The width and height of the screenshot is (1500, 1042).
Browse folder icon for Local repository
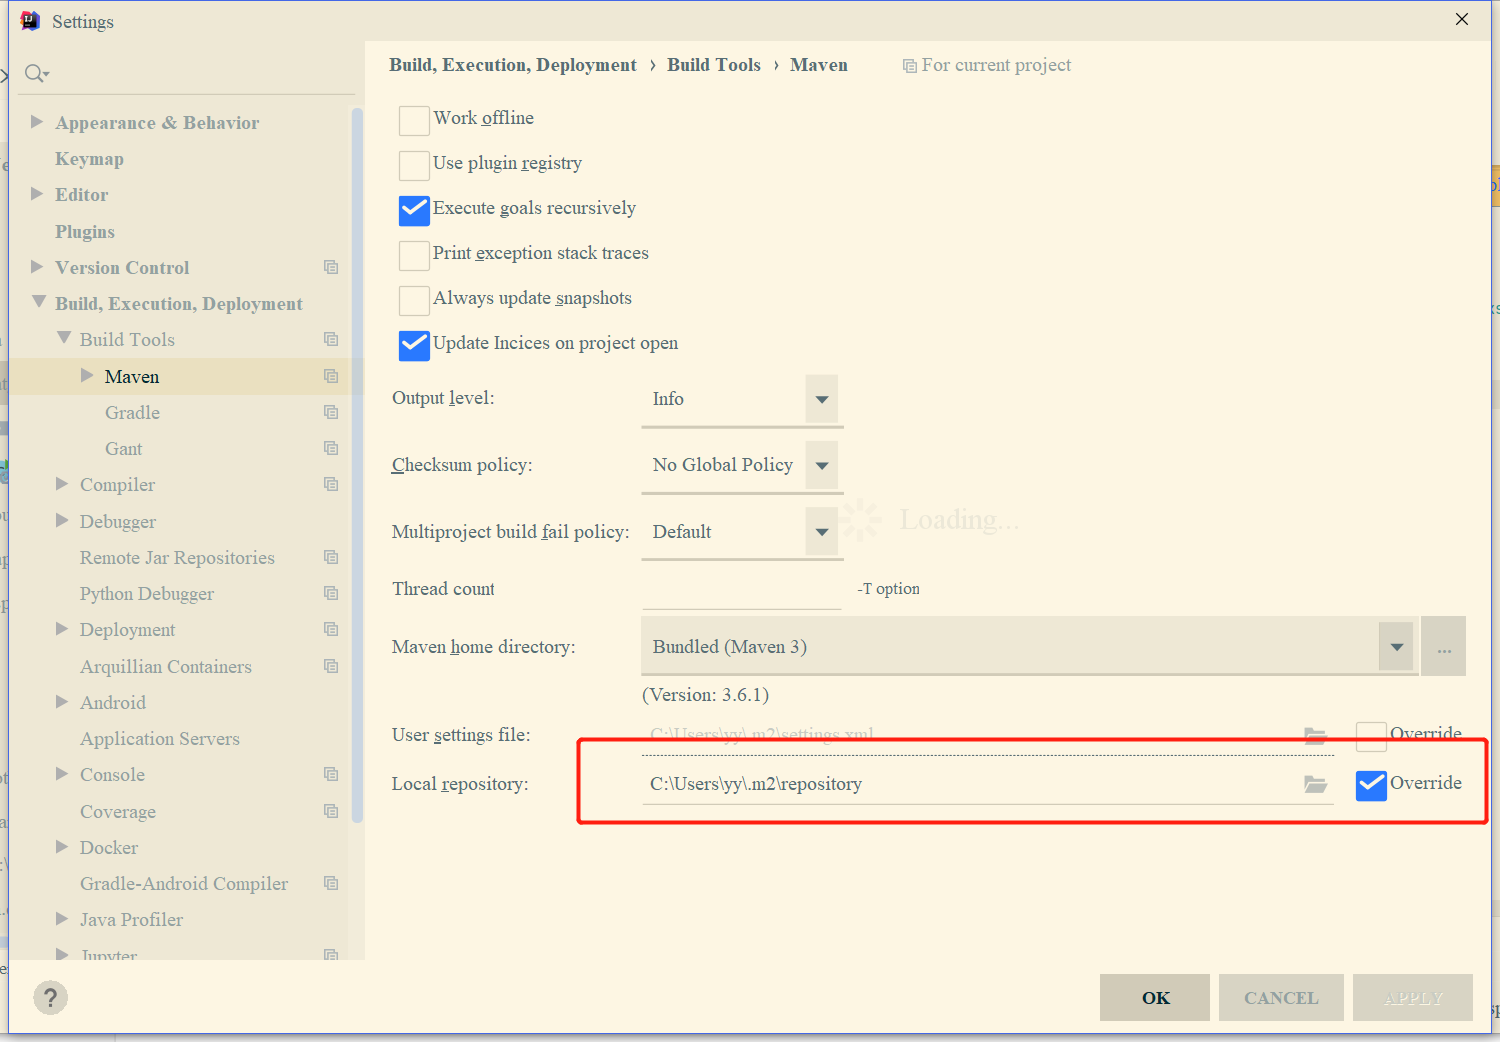coord(1315,784)
